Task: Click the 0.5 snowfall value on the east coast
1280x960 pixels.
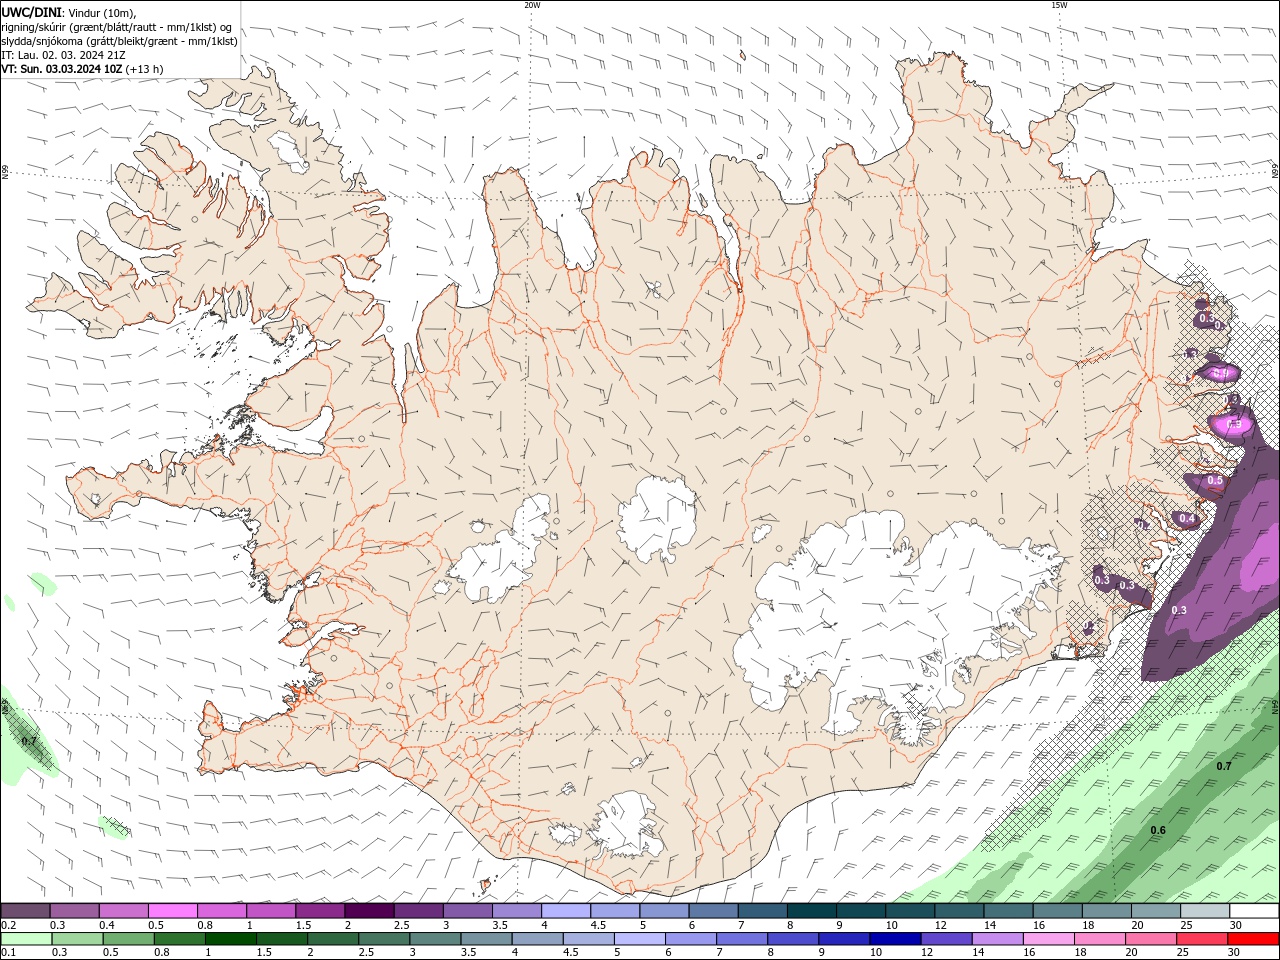Action: (x=1215, y=481)
